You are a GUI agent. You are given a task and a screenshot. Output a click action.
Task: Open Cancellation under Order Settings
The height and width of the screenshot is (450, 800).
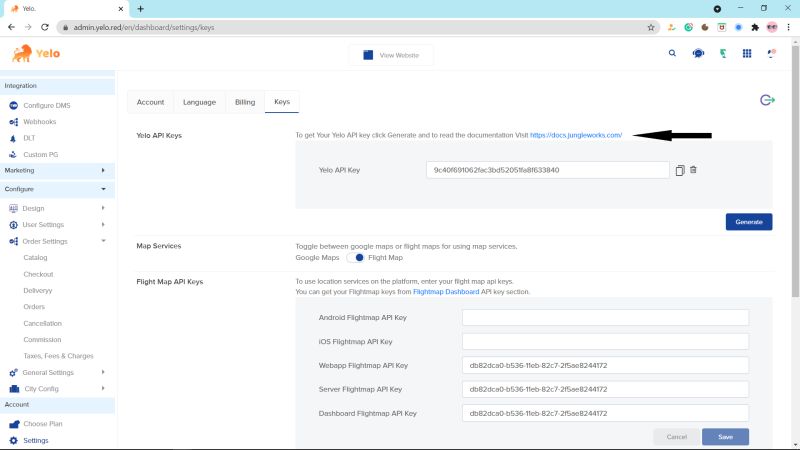pos(42,323)
